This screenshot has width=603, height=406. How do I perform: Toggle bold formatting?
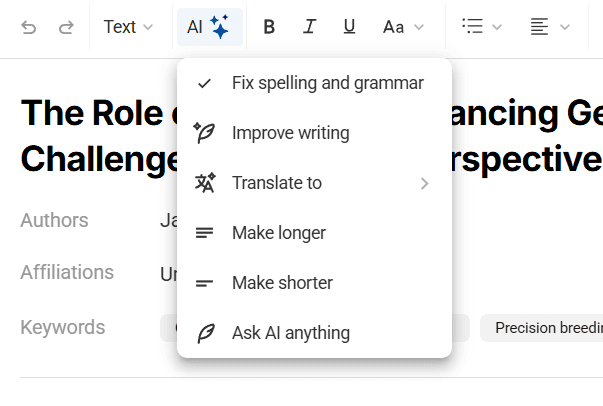[x=269, y=27]
